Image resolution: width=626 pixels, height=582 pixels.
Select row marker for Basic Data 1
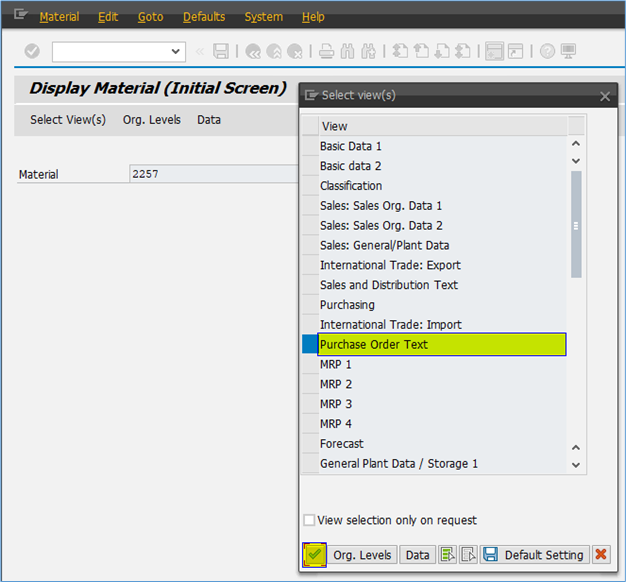310,146
